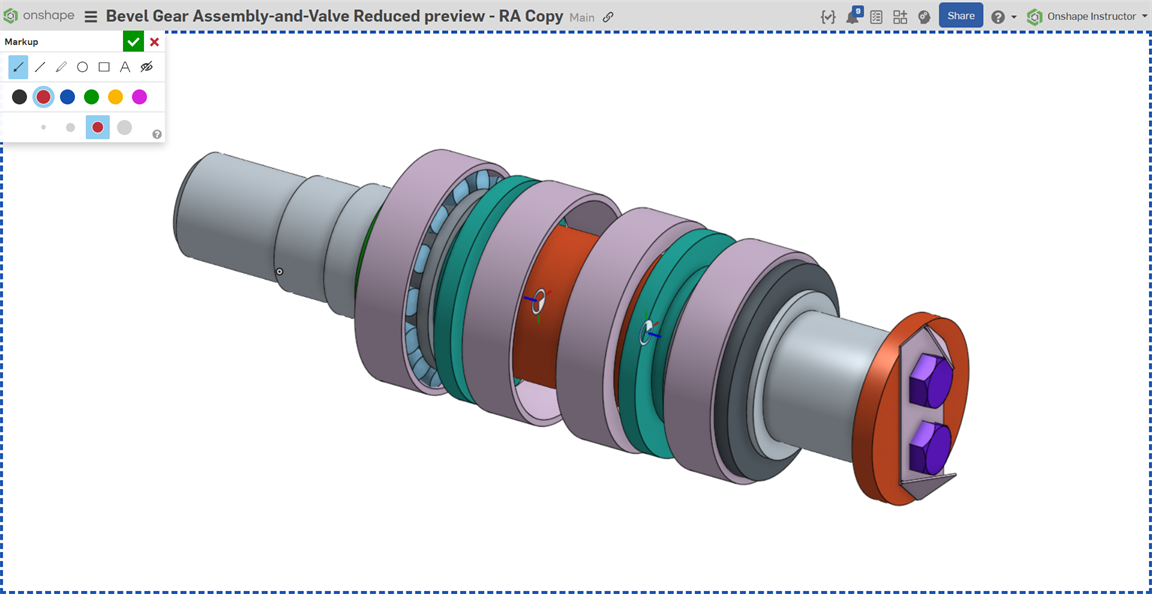1152x594 pixels.
Task: Cancel markup with the red X
Action: tap(154, 42)
